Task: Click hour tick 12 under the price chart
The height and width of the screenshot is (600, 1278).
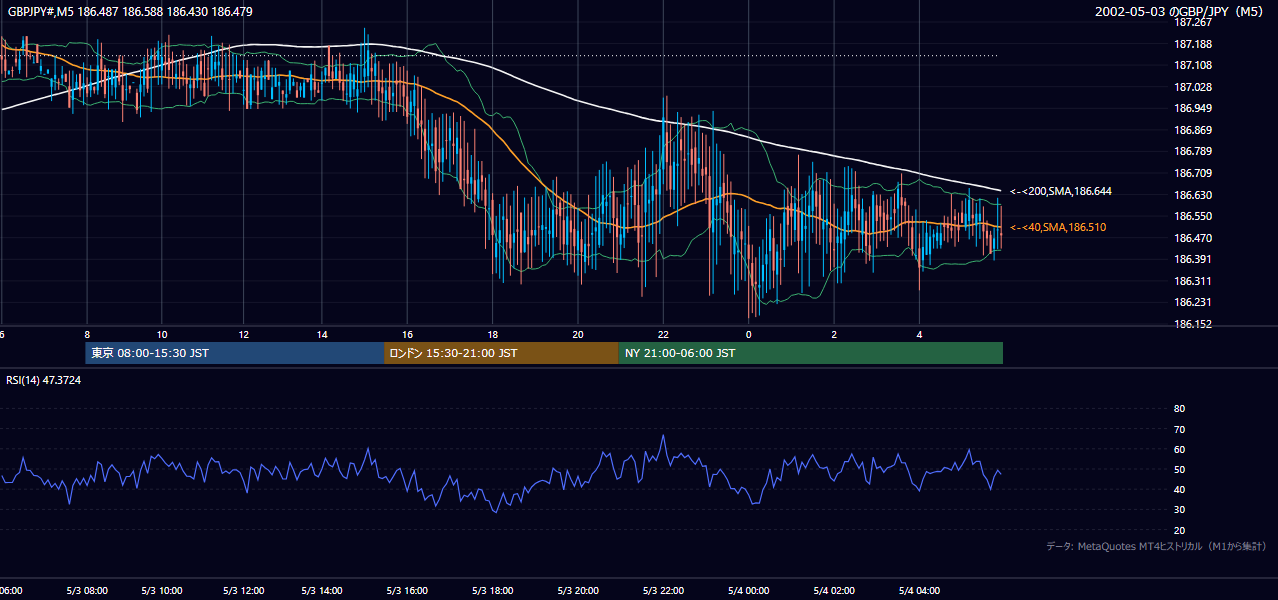Action: coord(243,334)
